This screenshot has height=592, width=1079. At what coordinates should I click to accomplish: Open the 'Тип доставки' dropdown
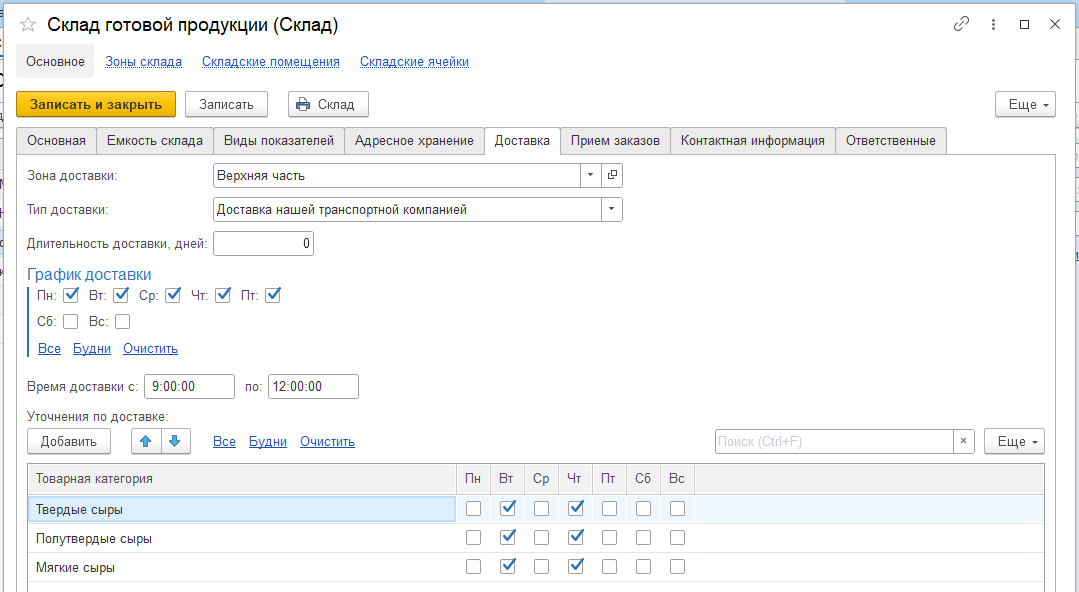click(x=610, y=209)
